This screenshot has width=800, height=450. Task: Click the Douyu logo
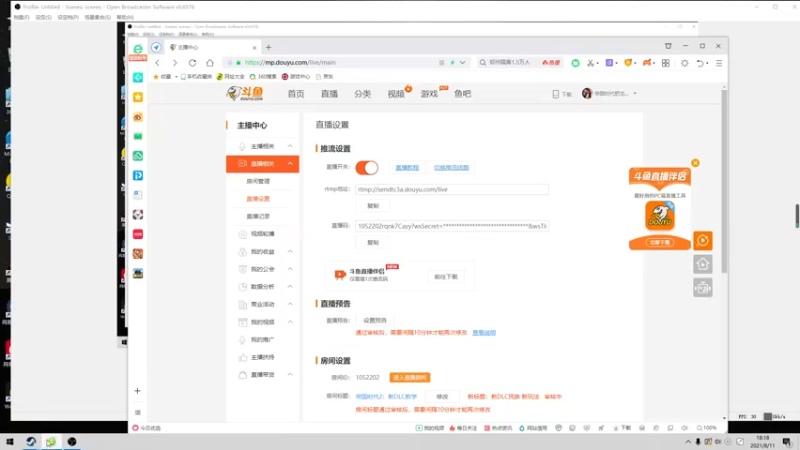[245, 93]
